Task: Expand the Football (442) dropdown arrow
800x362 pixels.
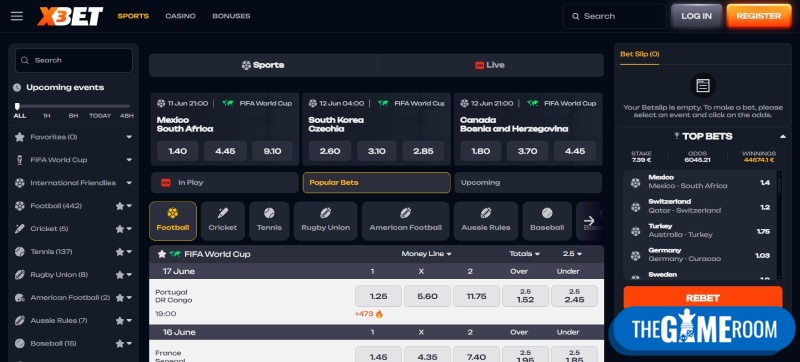Action: click(130, 206)
